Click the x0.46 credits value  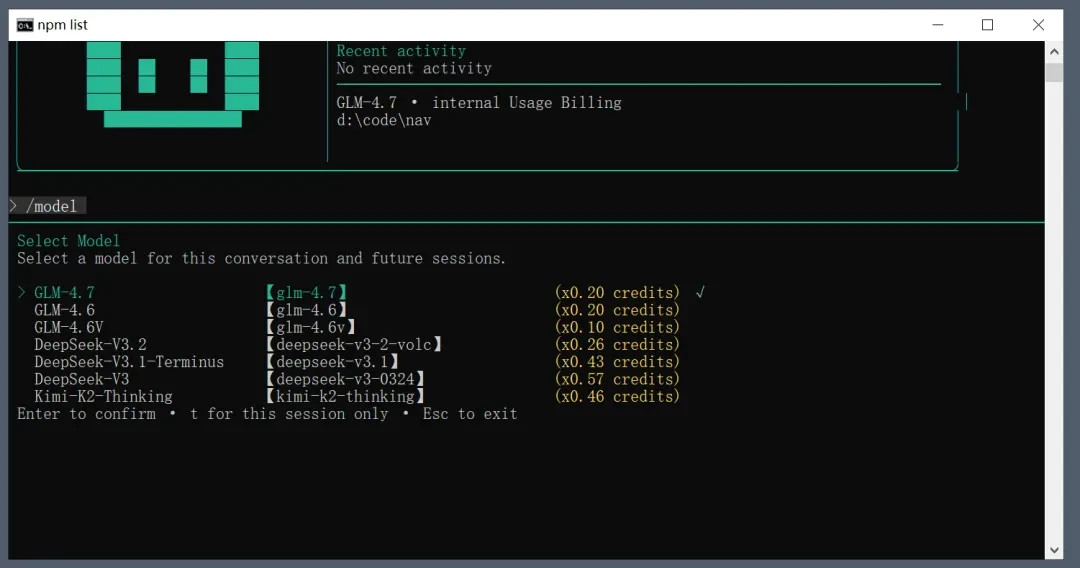[617, 396]
